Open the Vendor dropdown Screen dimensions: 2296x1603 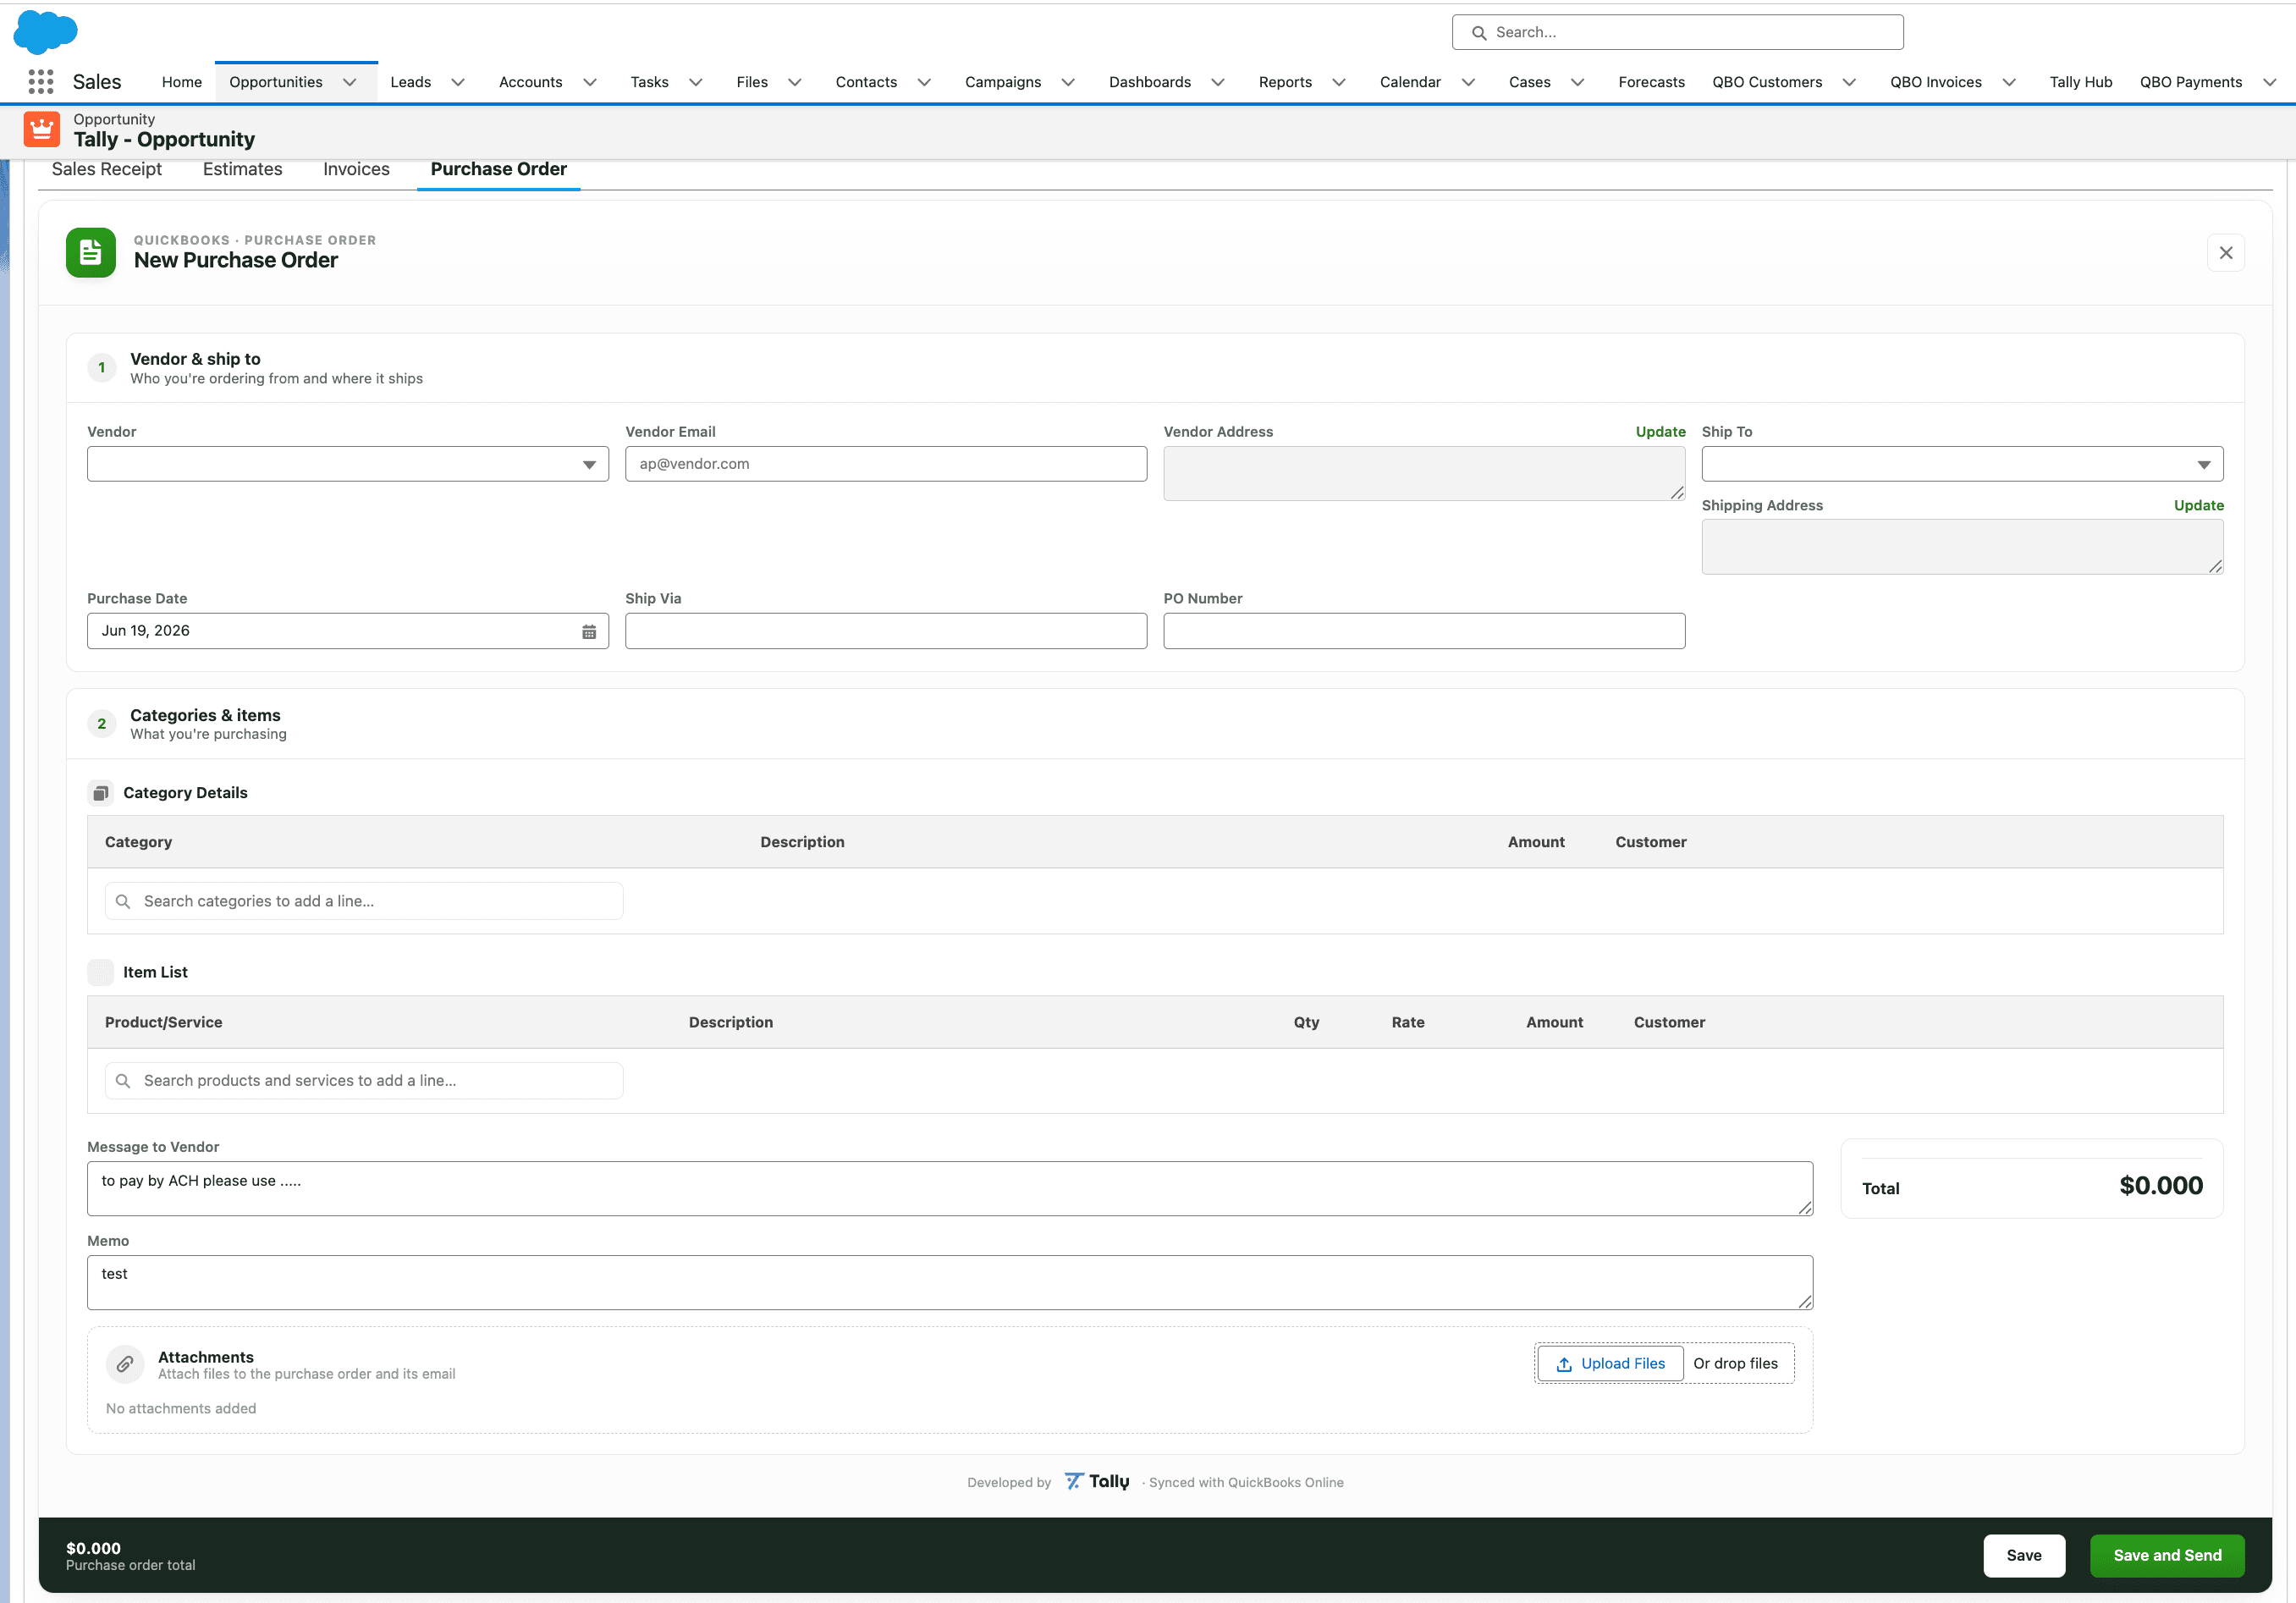tap(348, 464)
